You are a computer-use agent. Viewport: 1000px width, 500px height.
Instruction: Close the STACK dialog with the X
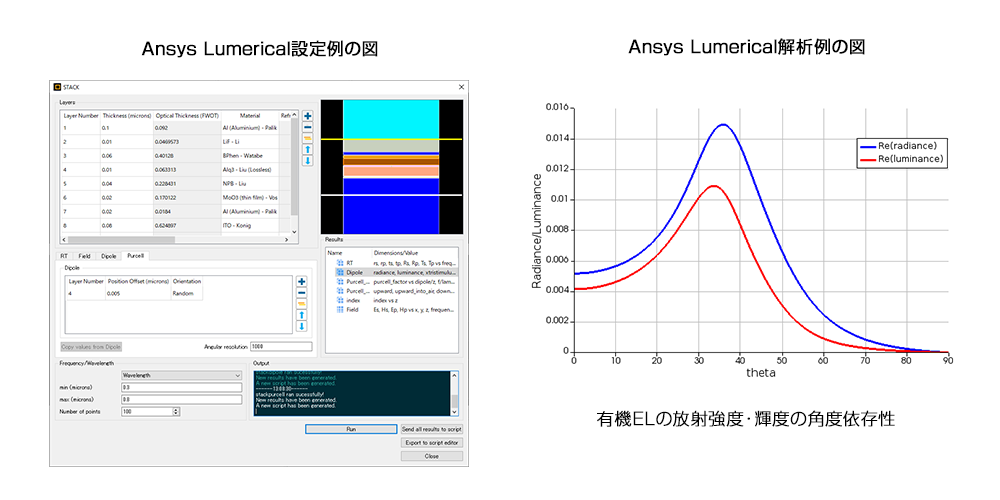[461, 87]
